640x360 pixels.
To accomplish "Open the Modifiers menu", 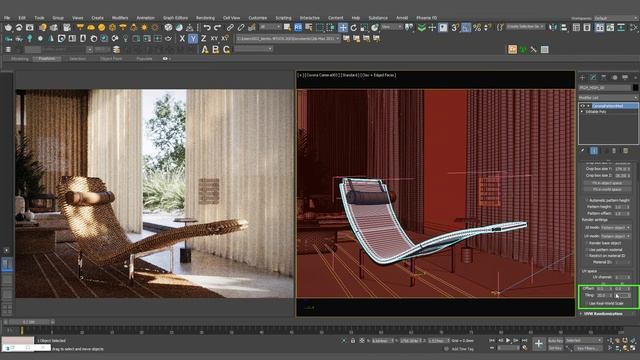I will point(120,18).
